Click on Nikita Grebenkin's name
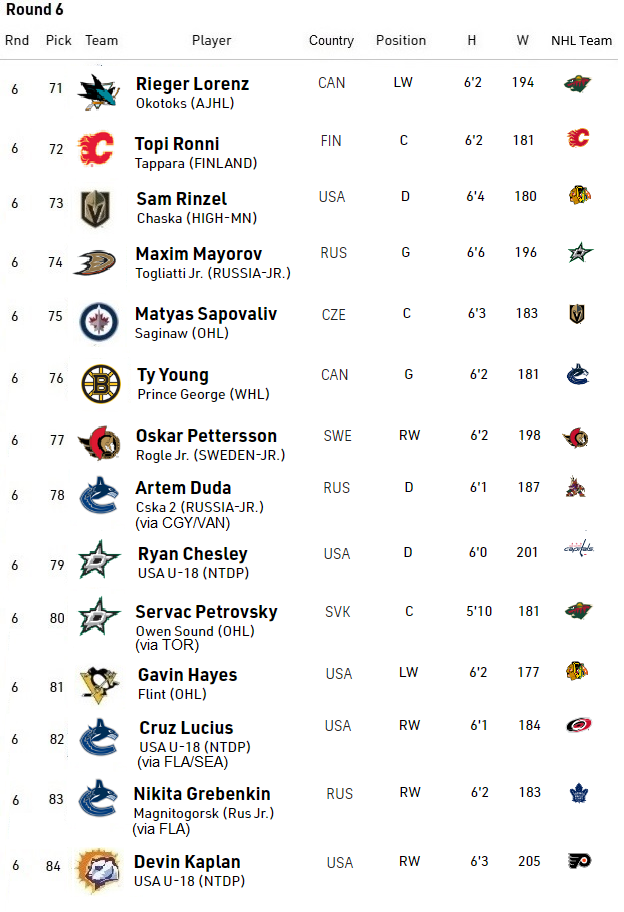Image resolution: width=624 pixels, height=912 pixels. (202, 794)
